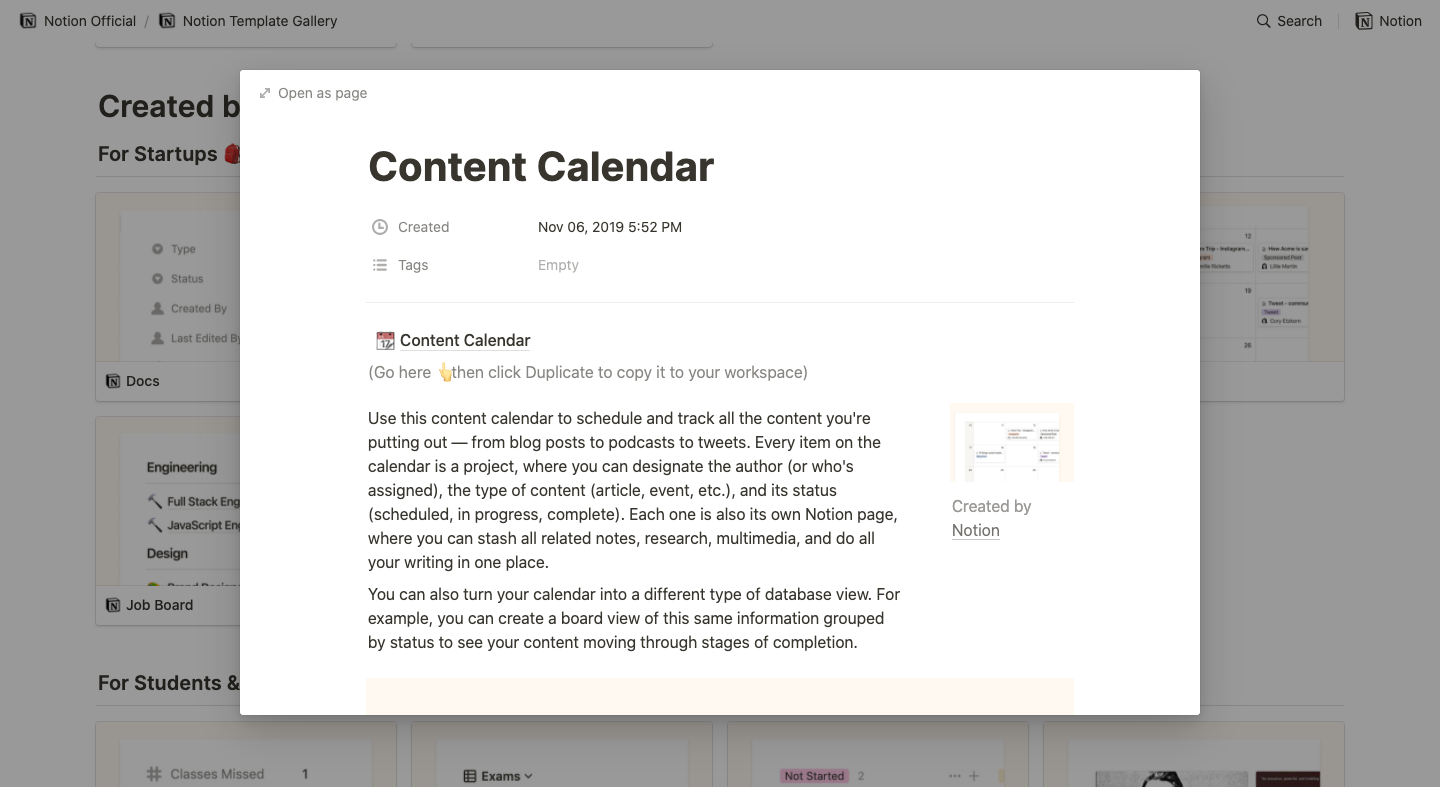
Task: Click the list icon beside Tags property
Action: [x=380, y=265]
